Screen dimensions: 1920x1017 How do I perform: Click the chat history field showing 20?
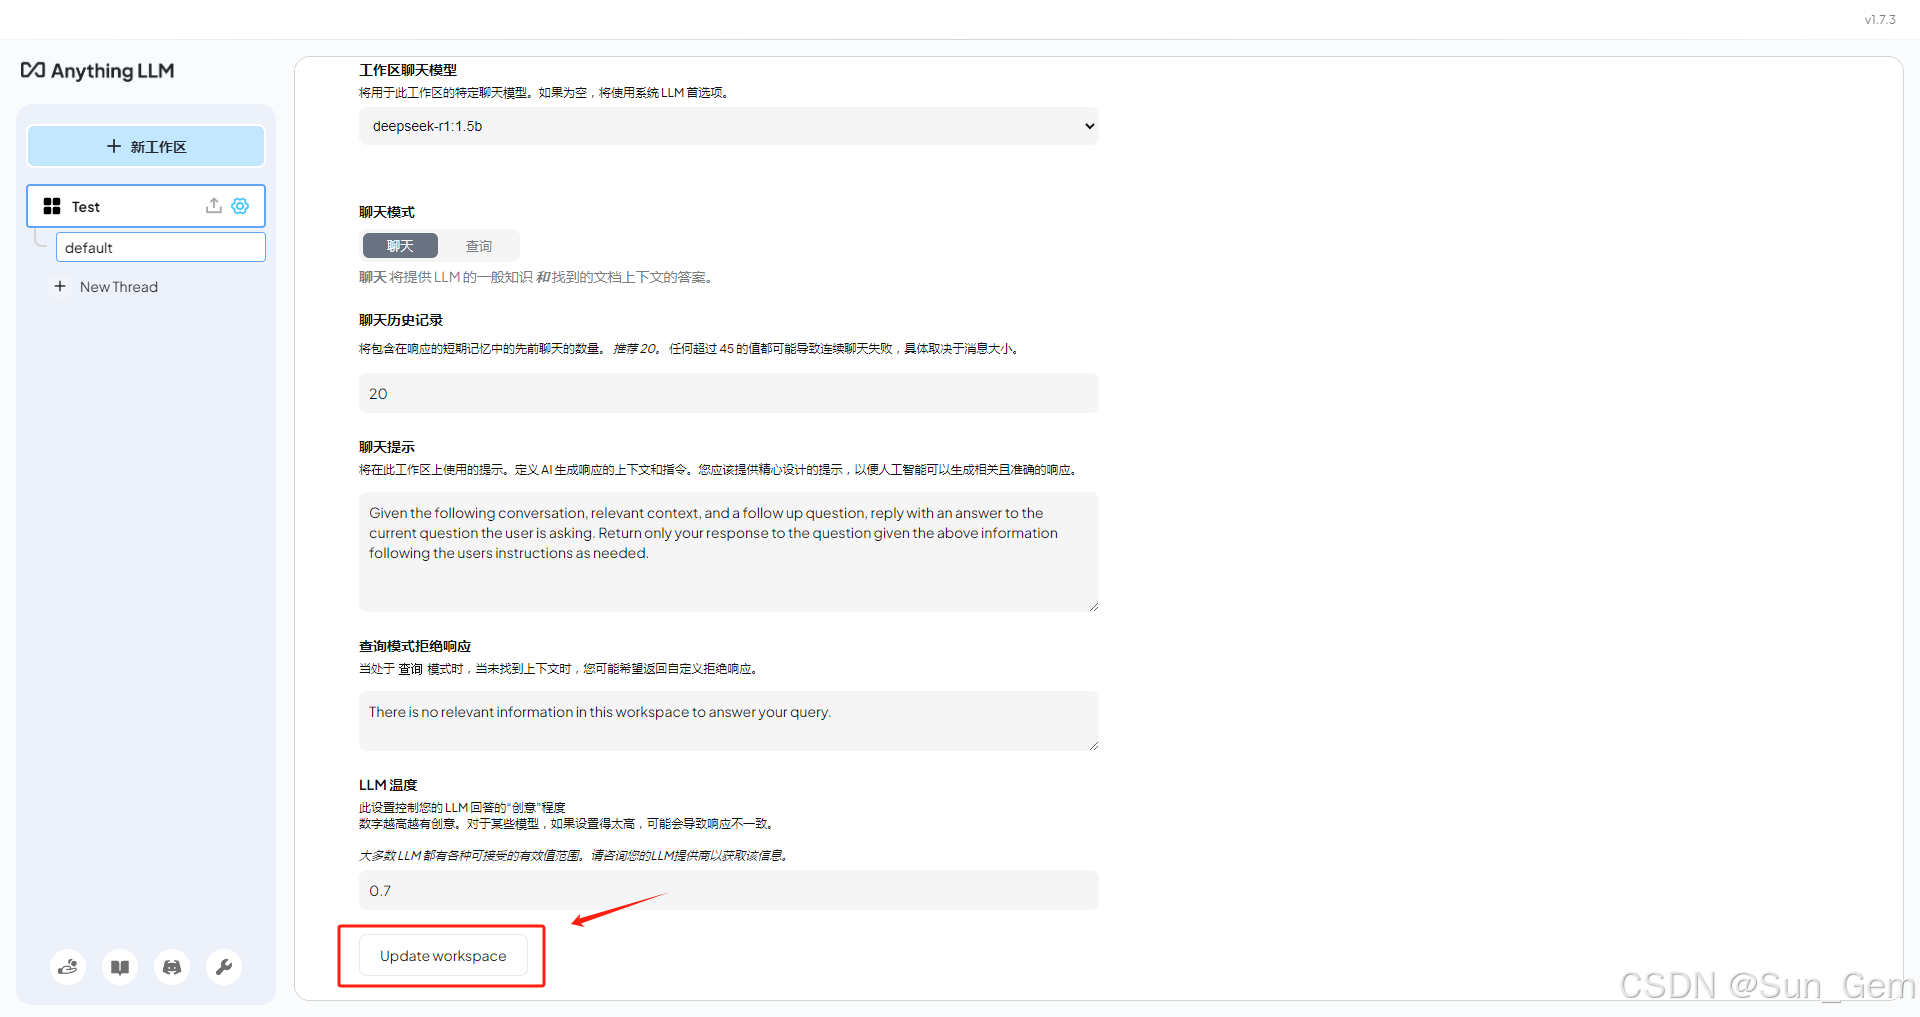(728, 393)
